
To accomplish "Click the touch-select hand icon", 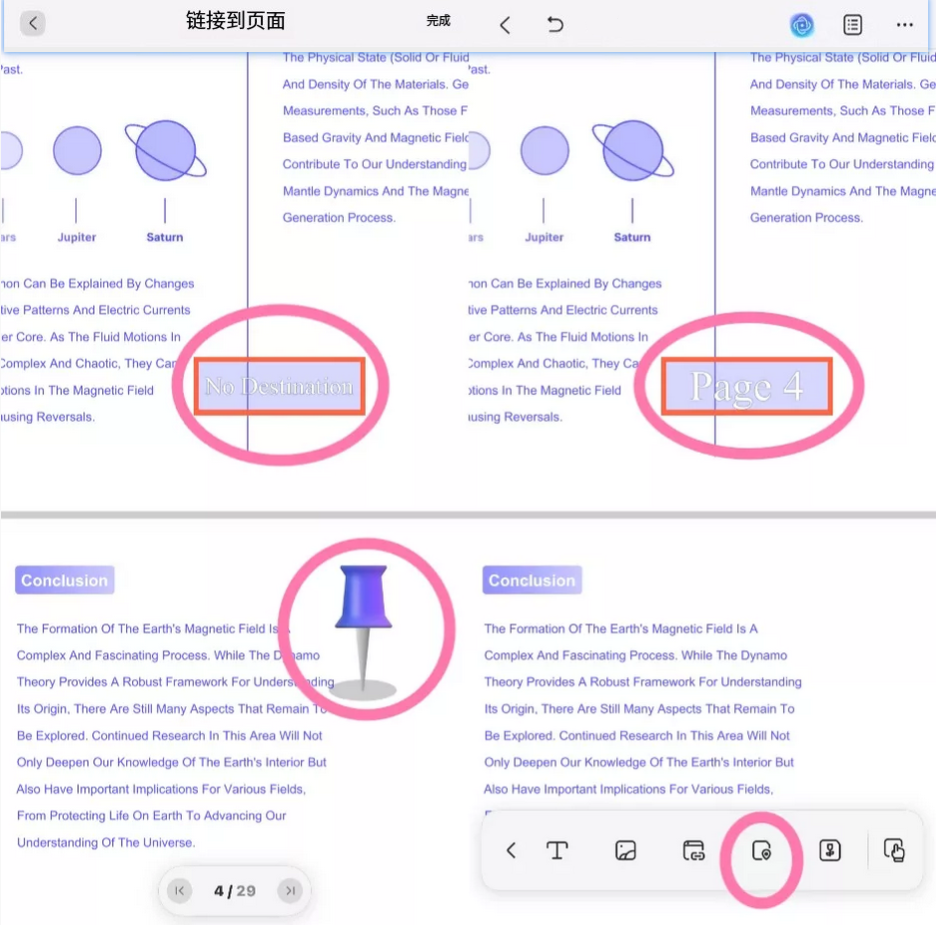I will click(x=895, y=851).
